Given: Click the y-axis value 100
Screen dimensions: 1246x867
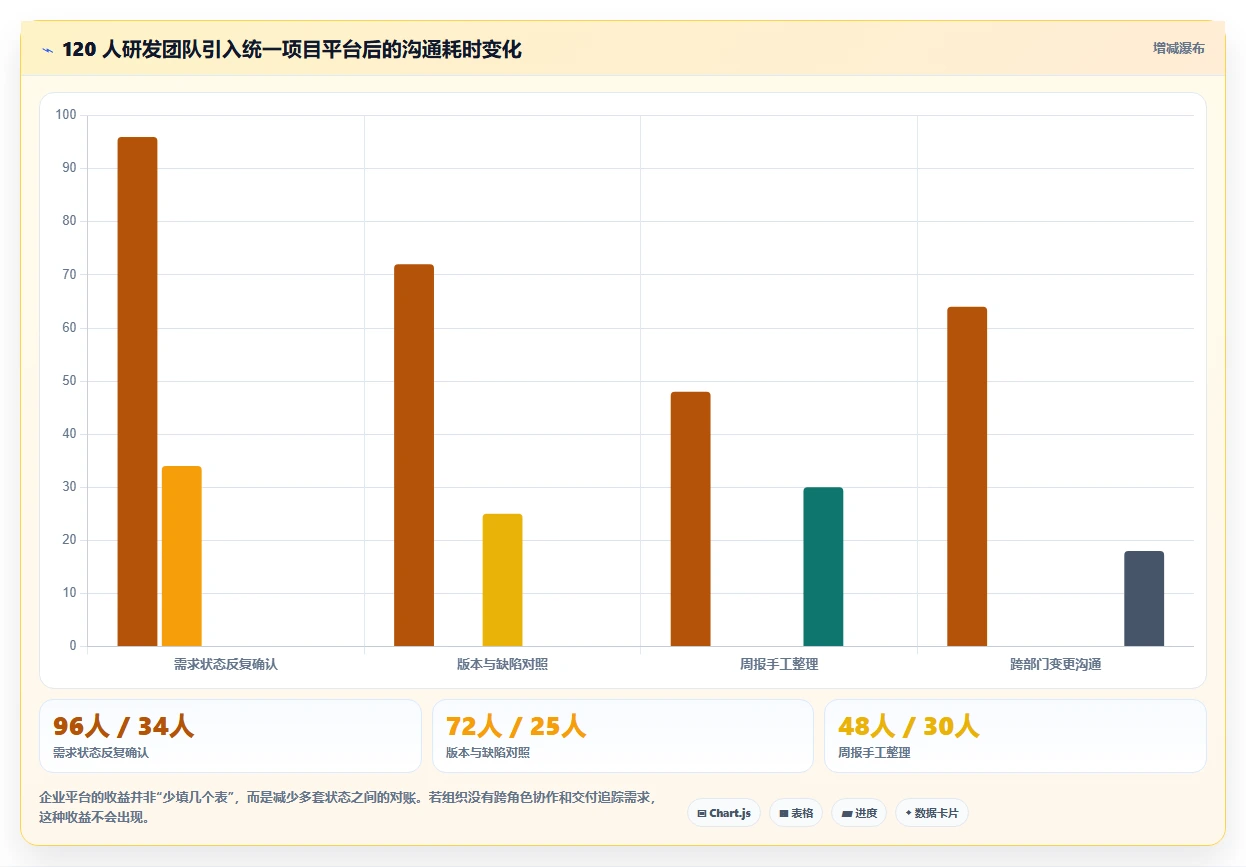Looking at the screenshot, I should tap(66, 115).
